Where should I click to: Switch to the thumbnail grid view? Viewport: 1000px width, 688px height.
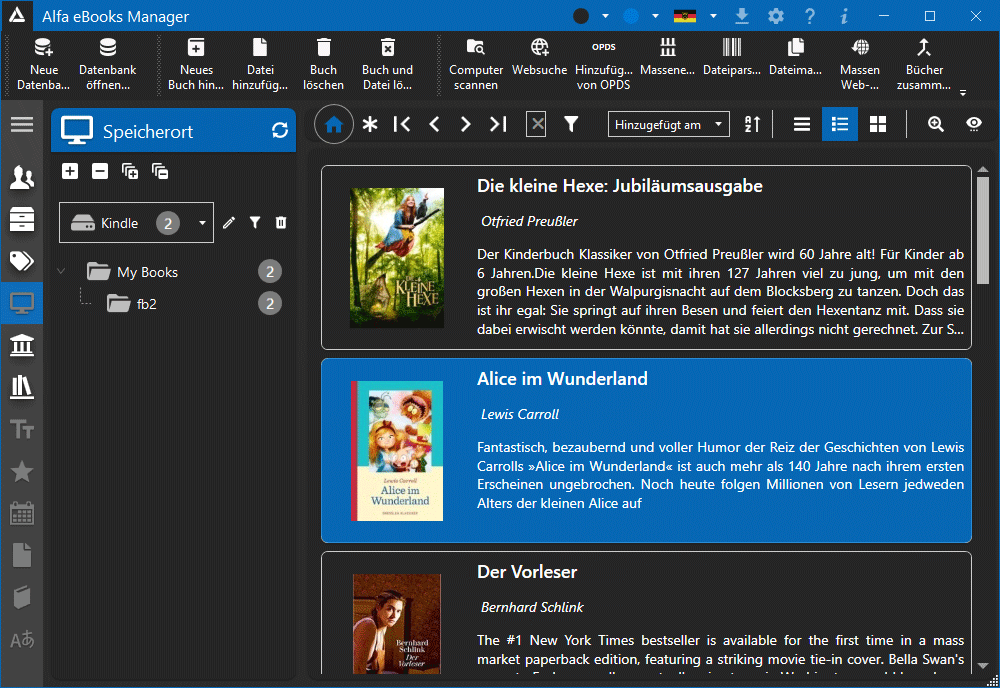tap(878, 124)
